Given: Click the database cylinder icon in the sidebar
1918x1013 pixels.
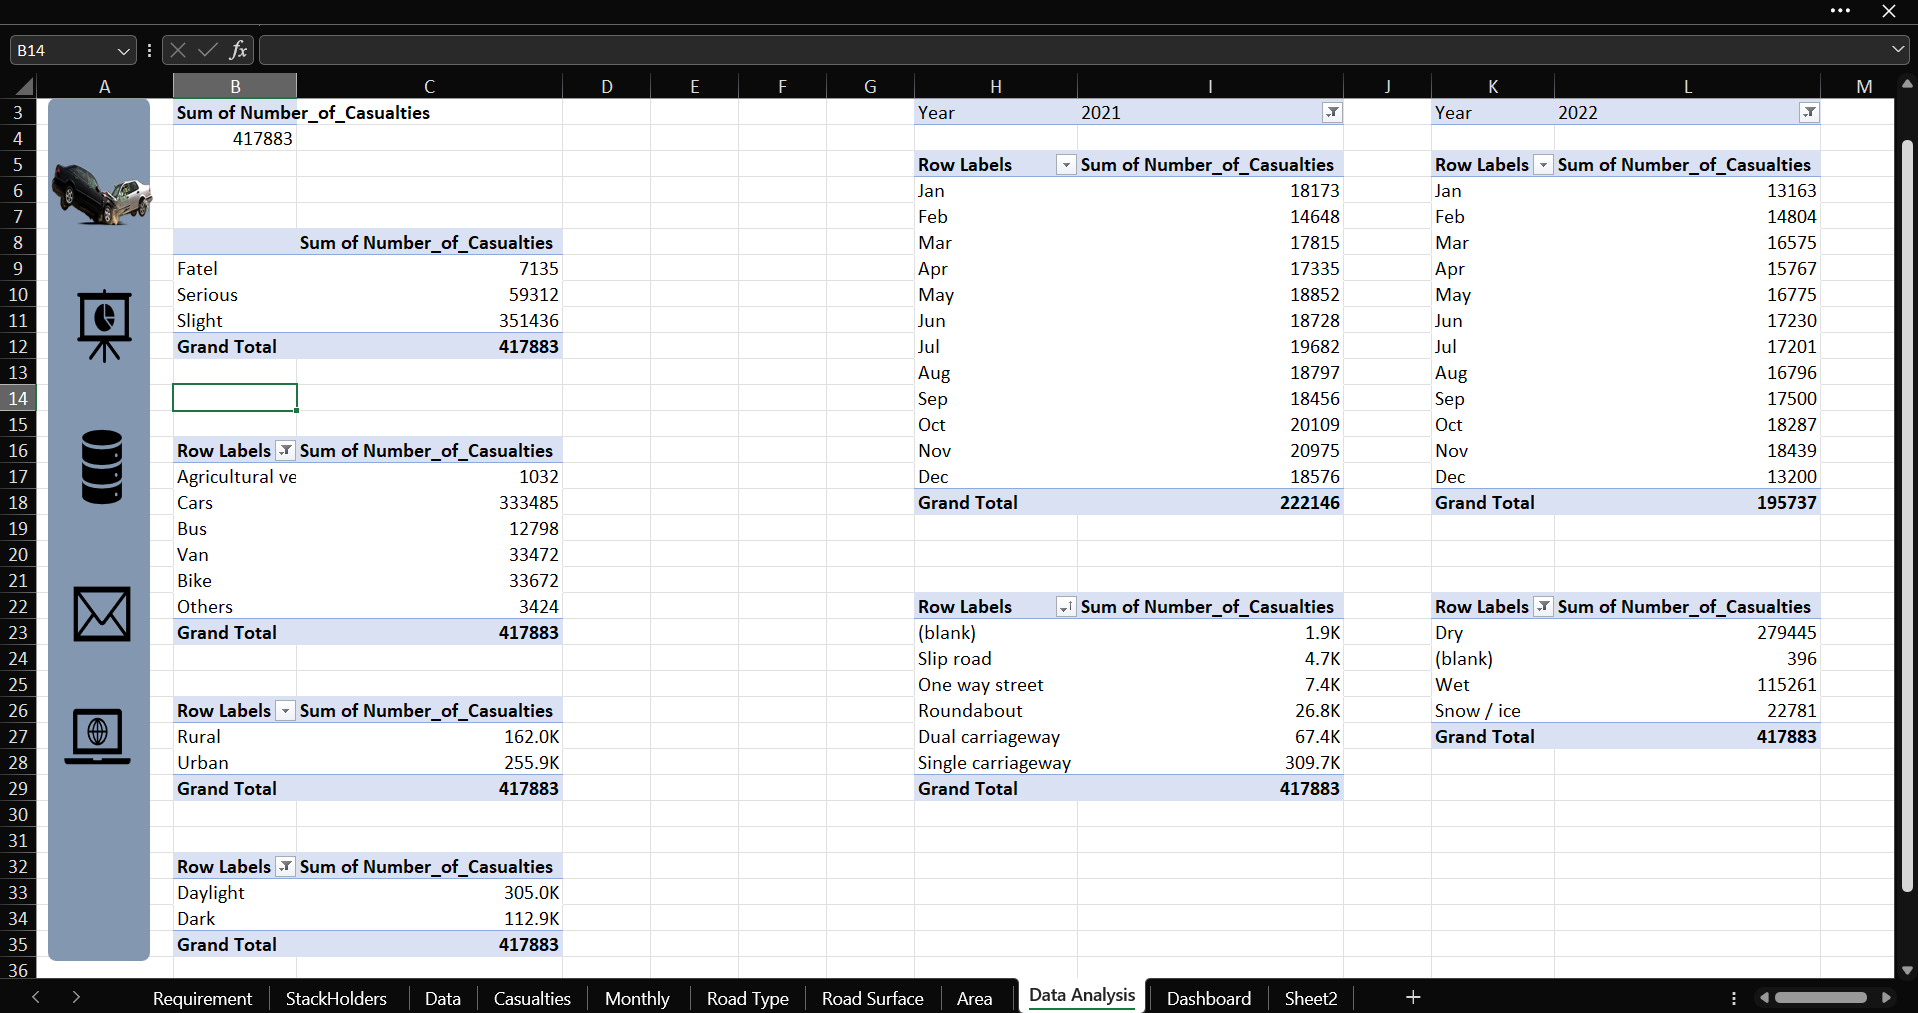Looking at the screenshot, I should pyautogui.click(x=100, y=467).
